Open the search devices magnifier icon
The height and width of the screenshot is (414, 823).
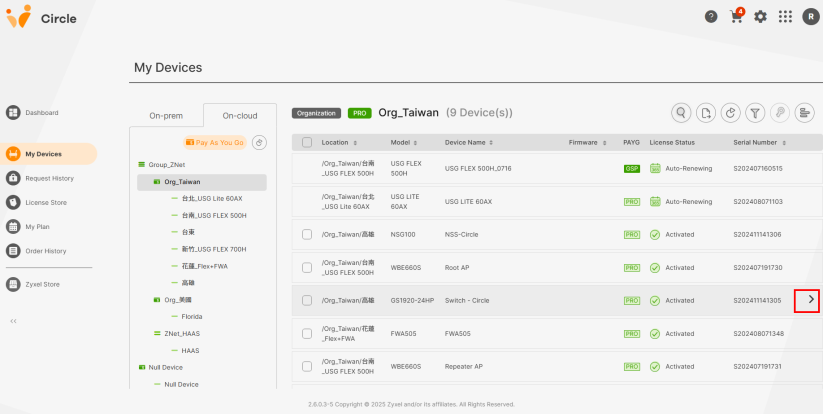[681, 113]
